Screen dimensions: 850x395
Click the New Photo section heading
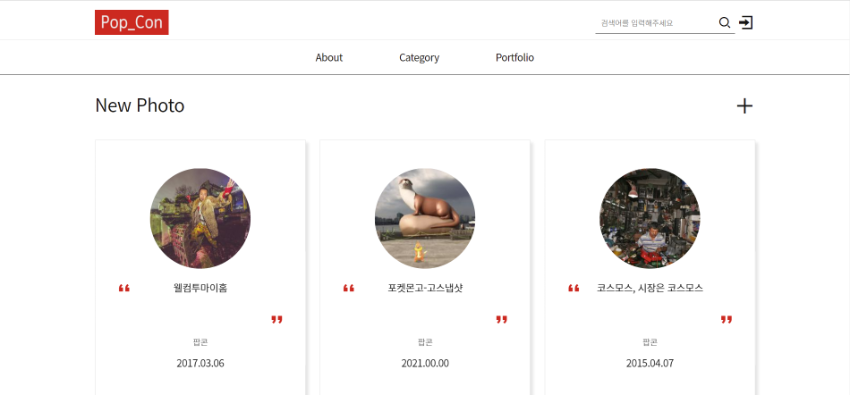point(140,105)
